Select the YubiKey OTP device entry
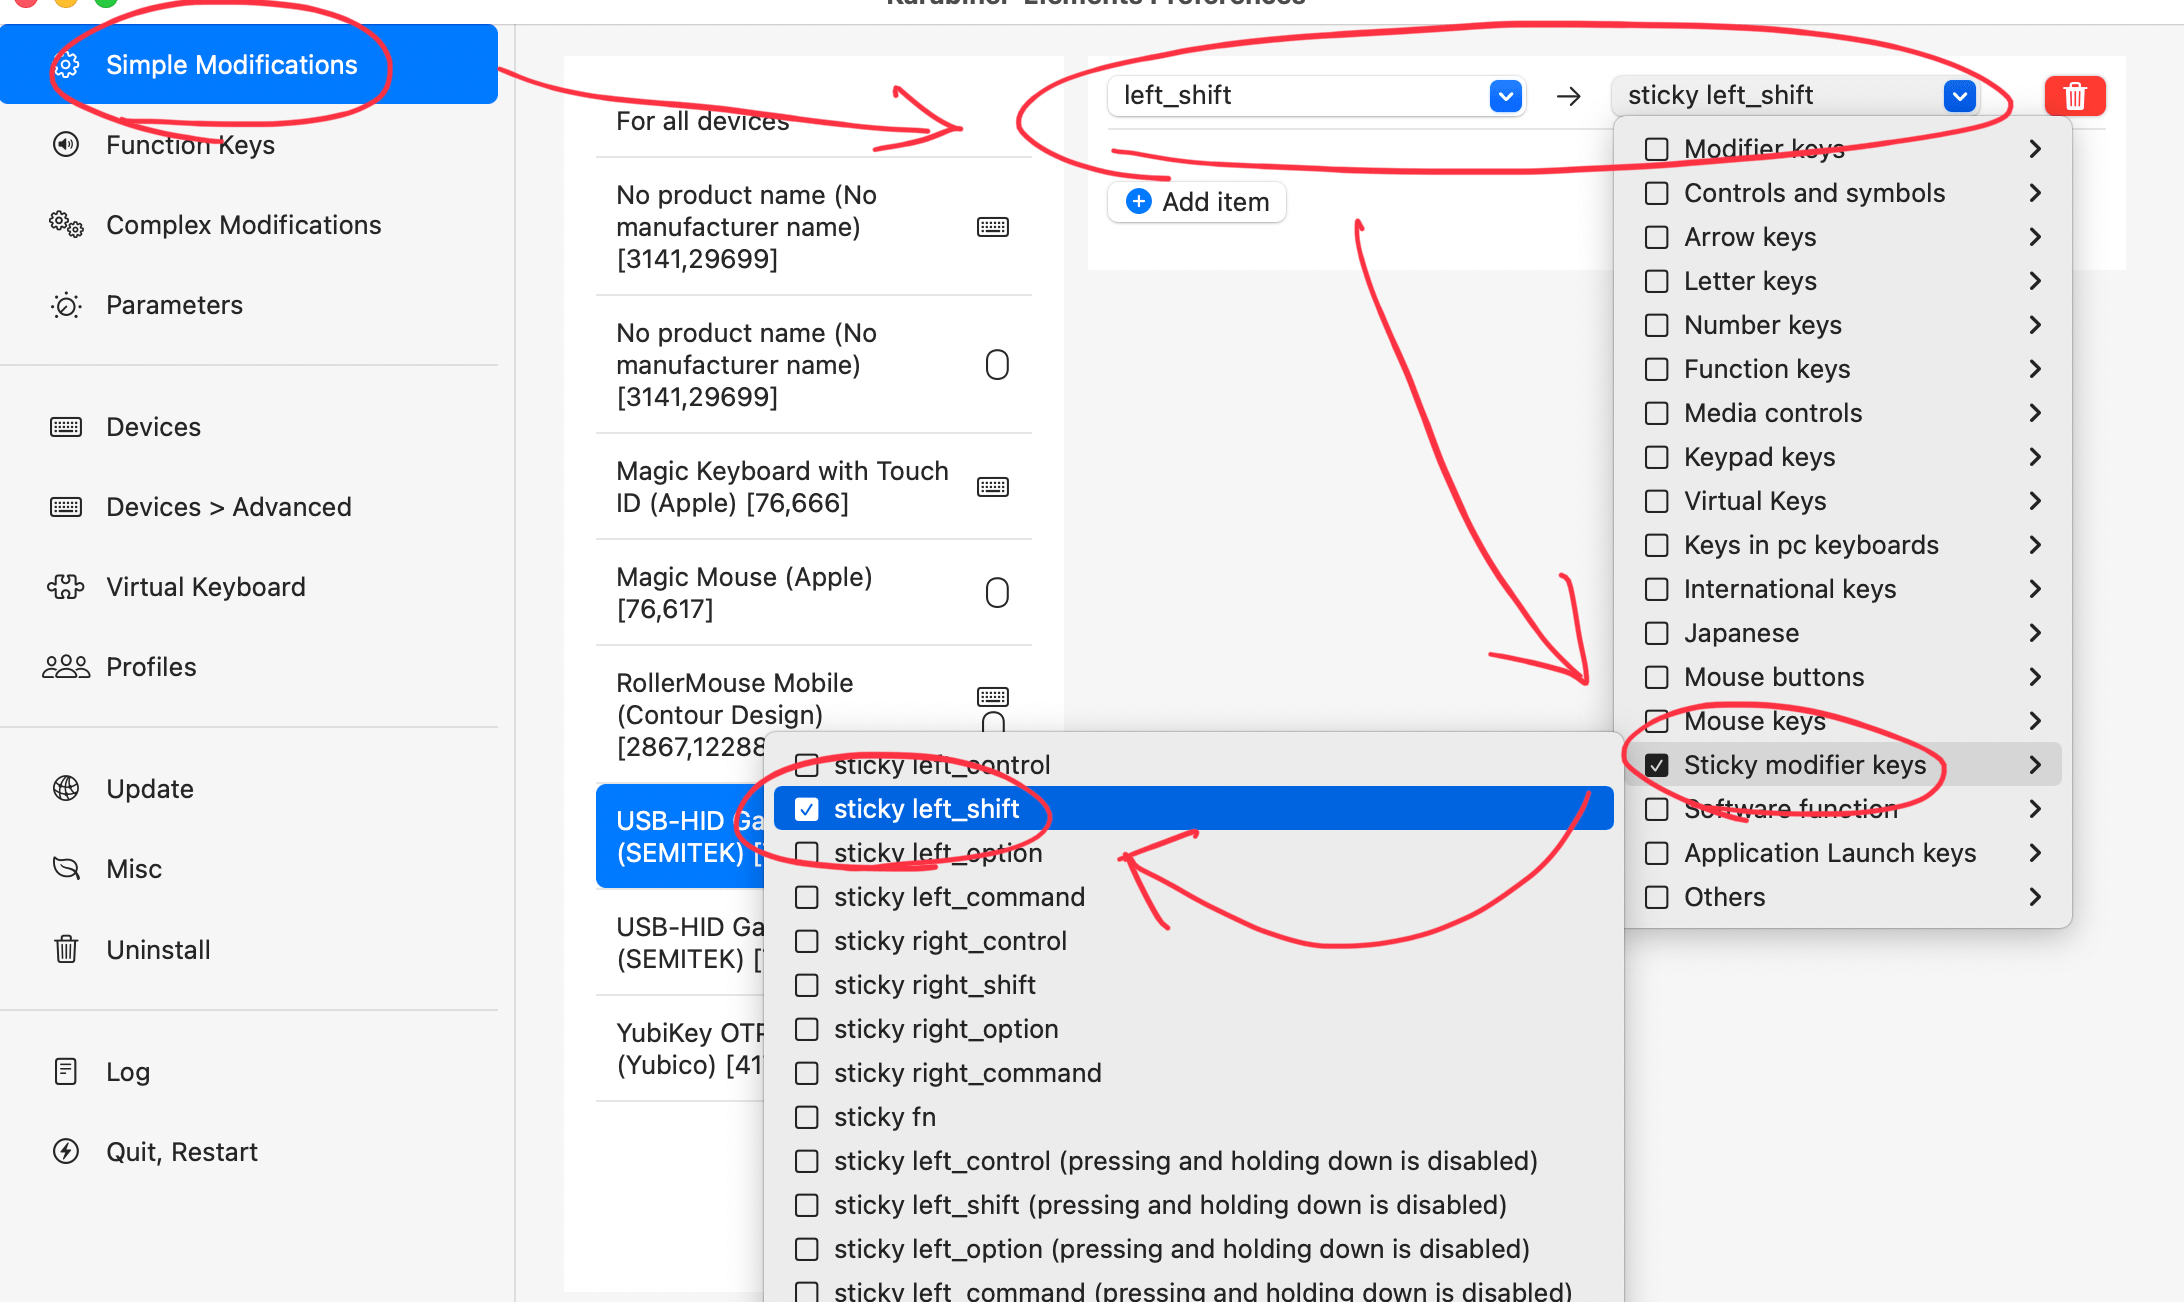Screen dimensions: 2184x1302 tap(680, 1049)
